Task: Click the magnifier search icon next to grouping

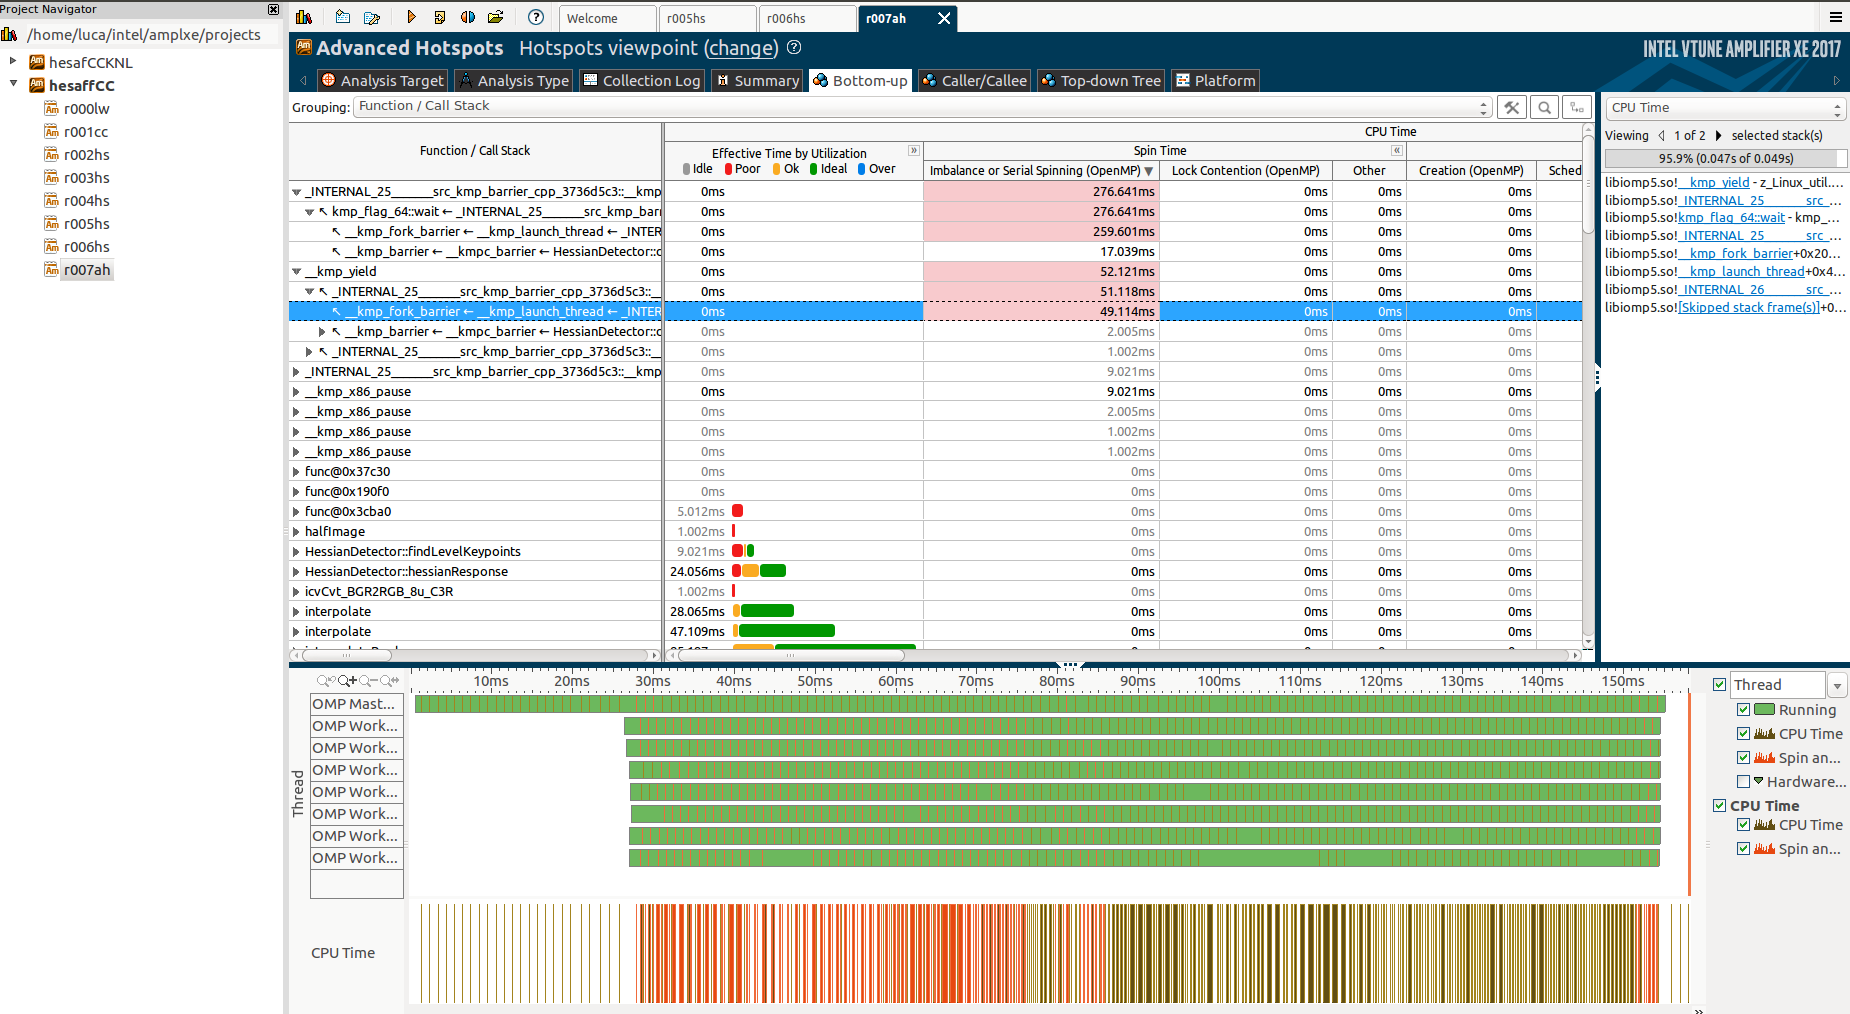Action: click(x=1545, y=107)
